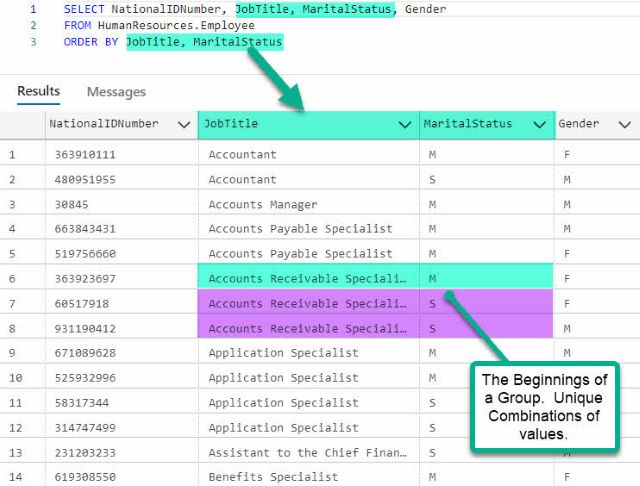Screen dimensions: 640x486
Task: Click cell 60517918 in row 7
Action: [82, 304]
